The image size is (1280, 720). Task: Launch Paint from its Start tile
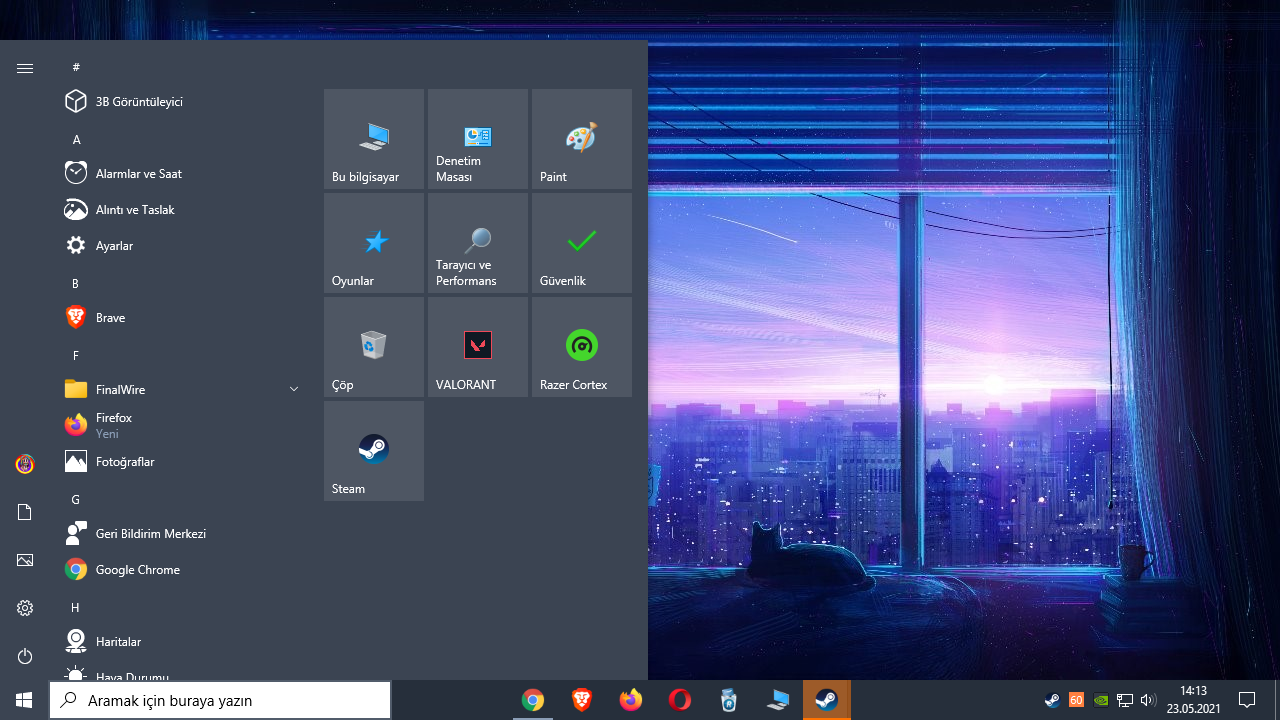[582, 139]
